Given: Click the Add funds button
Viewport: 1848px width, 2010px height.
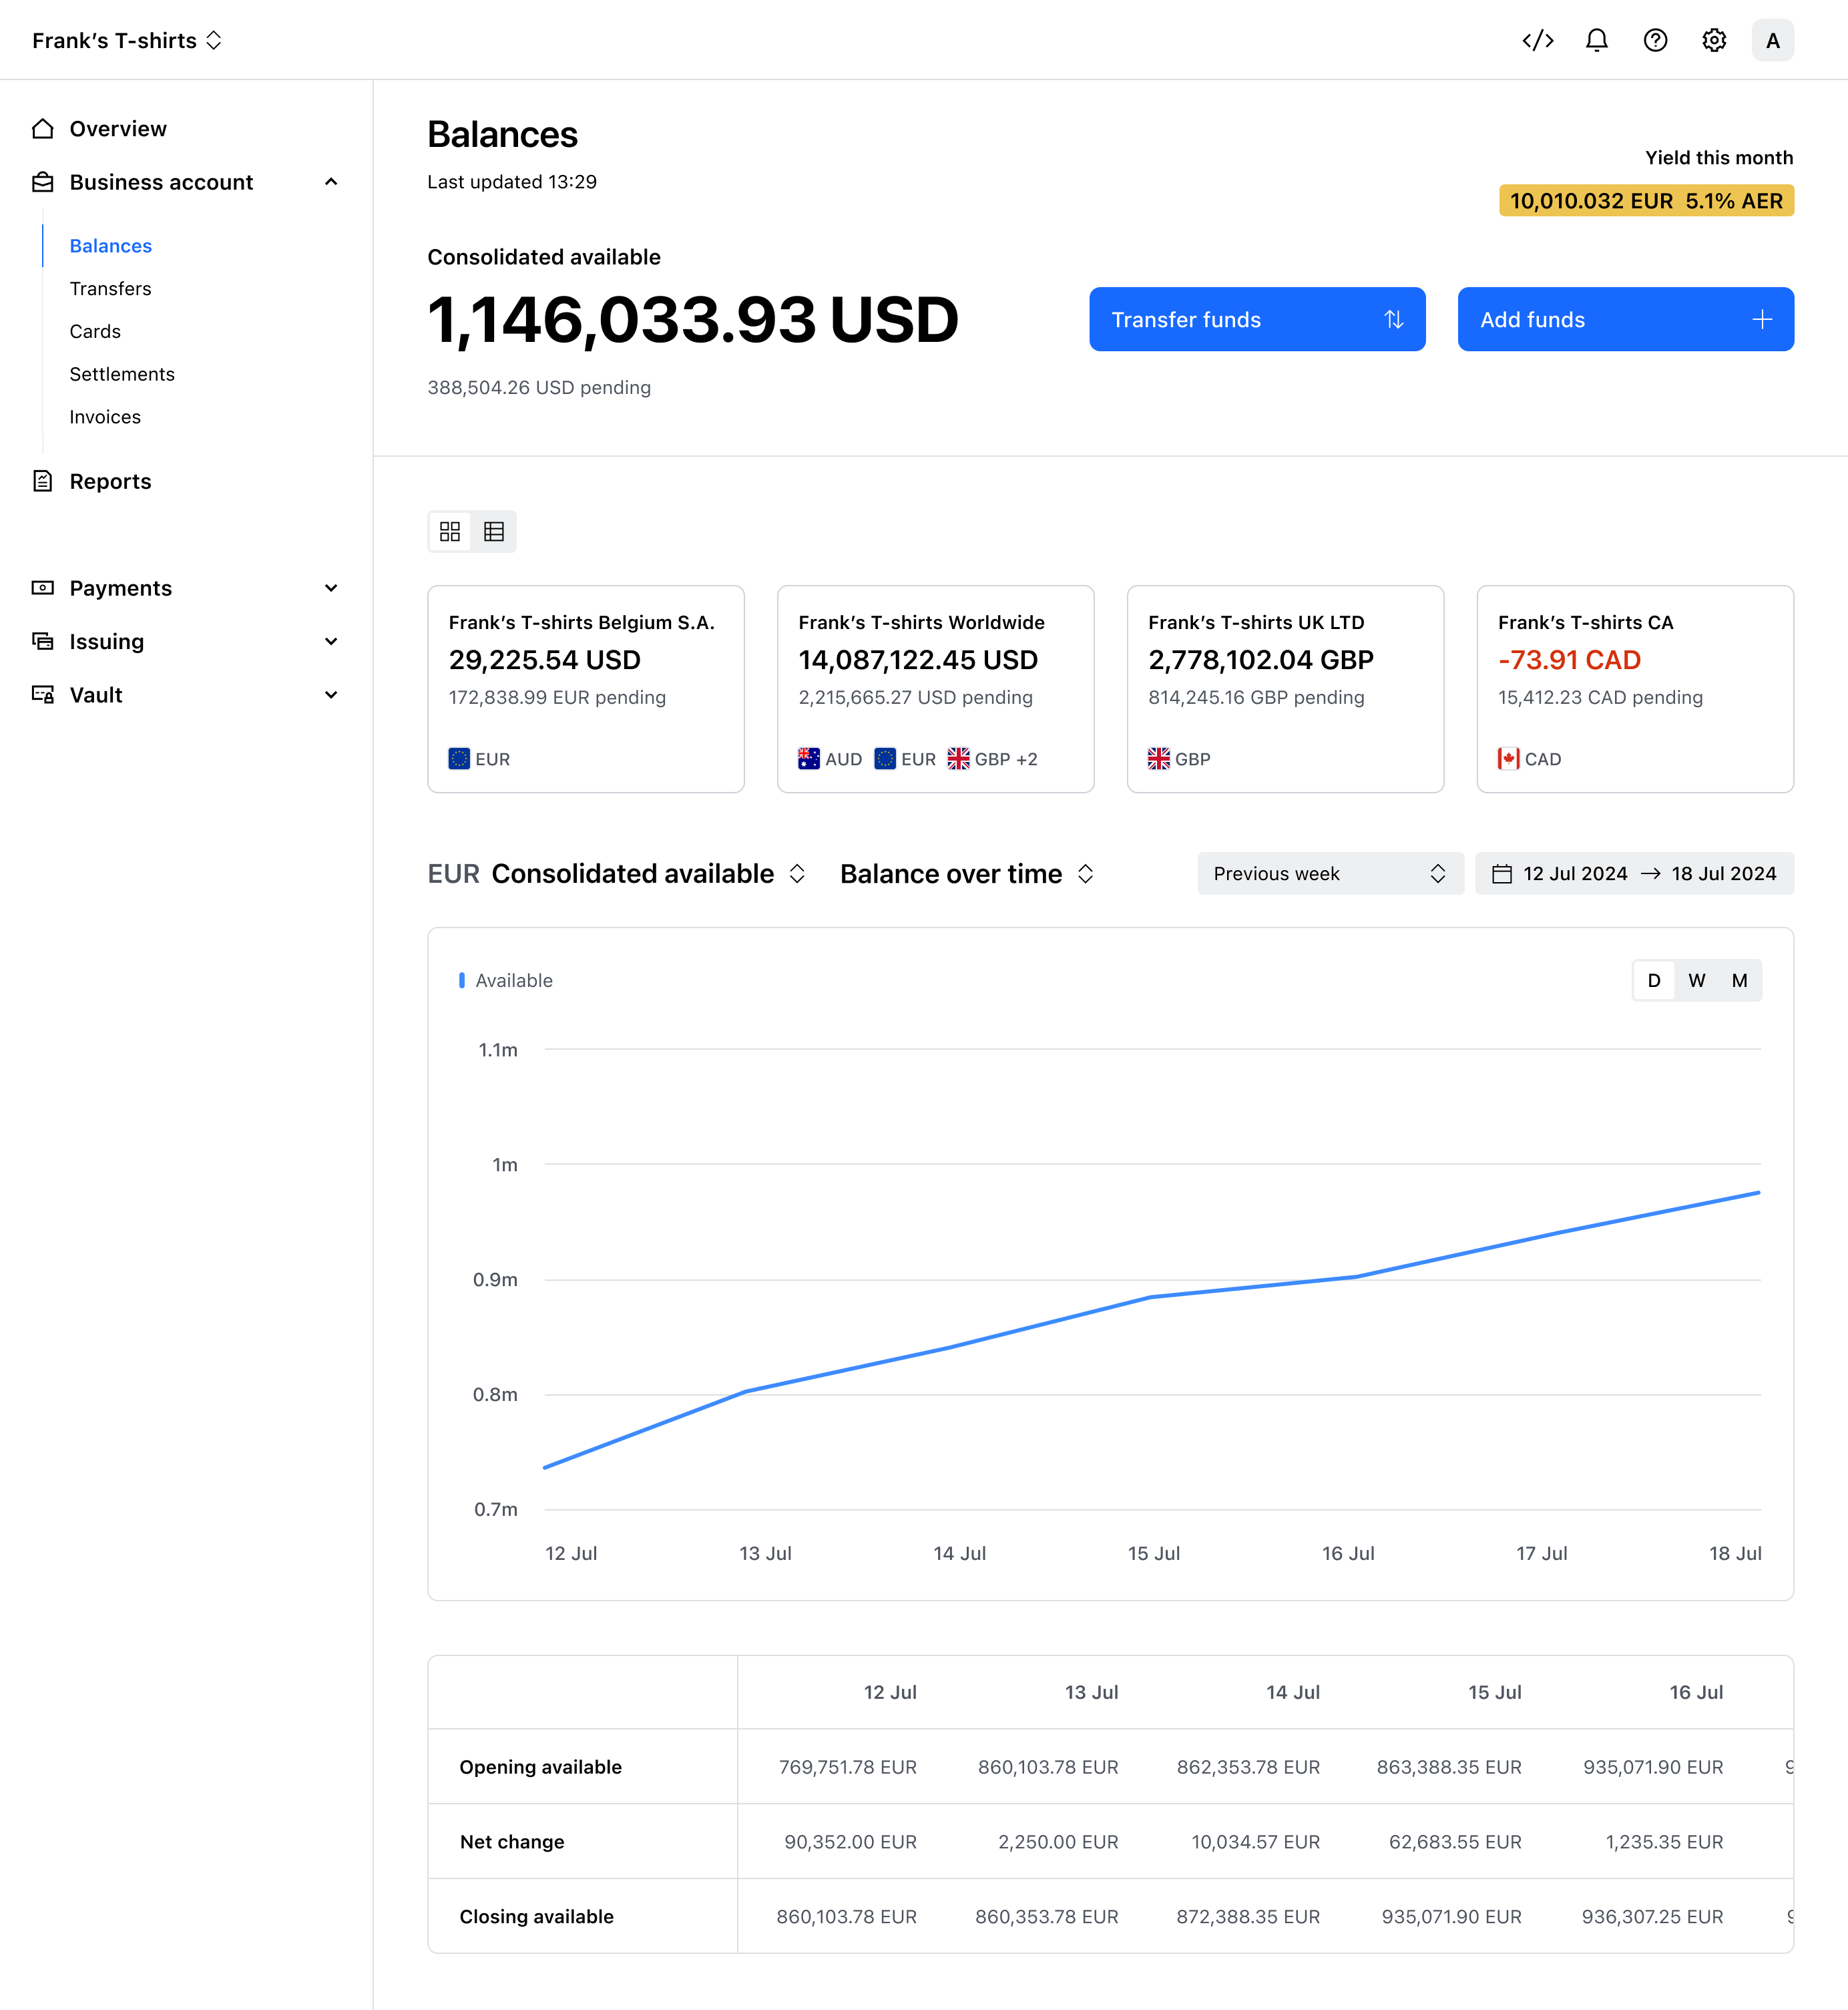Looking at the screenshot, I should pos(1625,319).
